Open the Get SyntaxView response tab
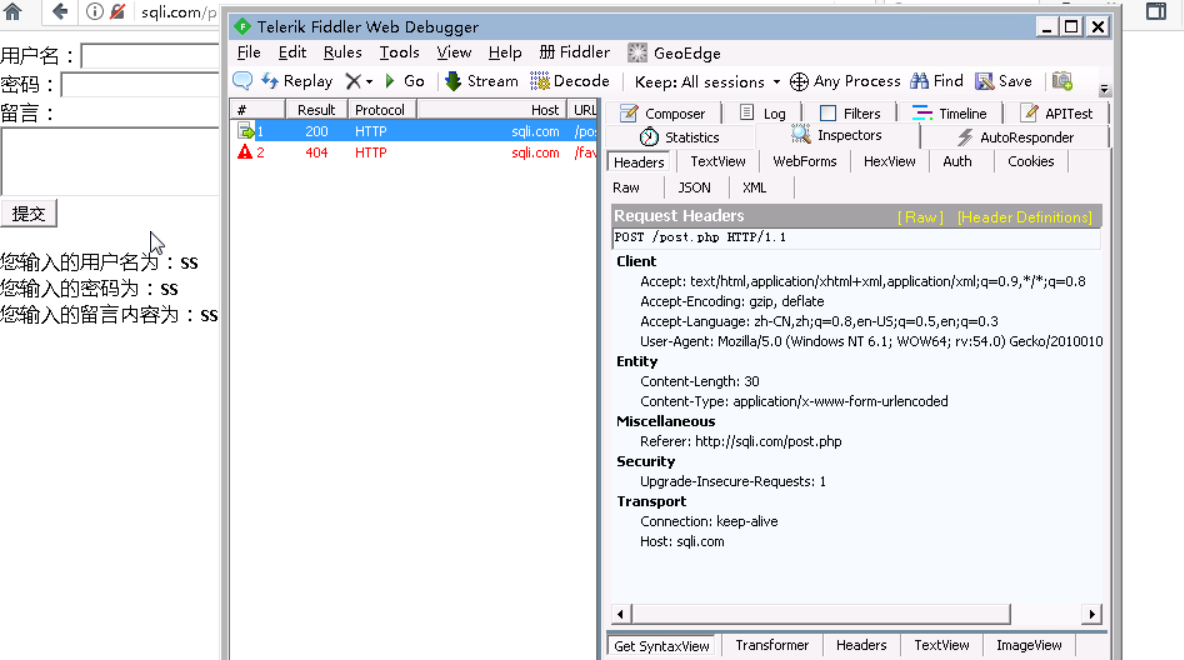Image resolution: width=1184 pixels, height=660 pixels. [x=661, y=646]
